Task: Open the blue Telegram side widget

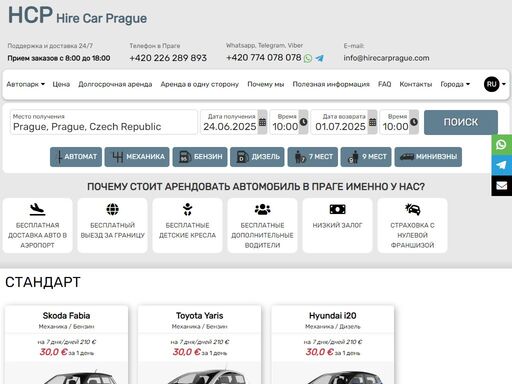Action: [501, 165]
